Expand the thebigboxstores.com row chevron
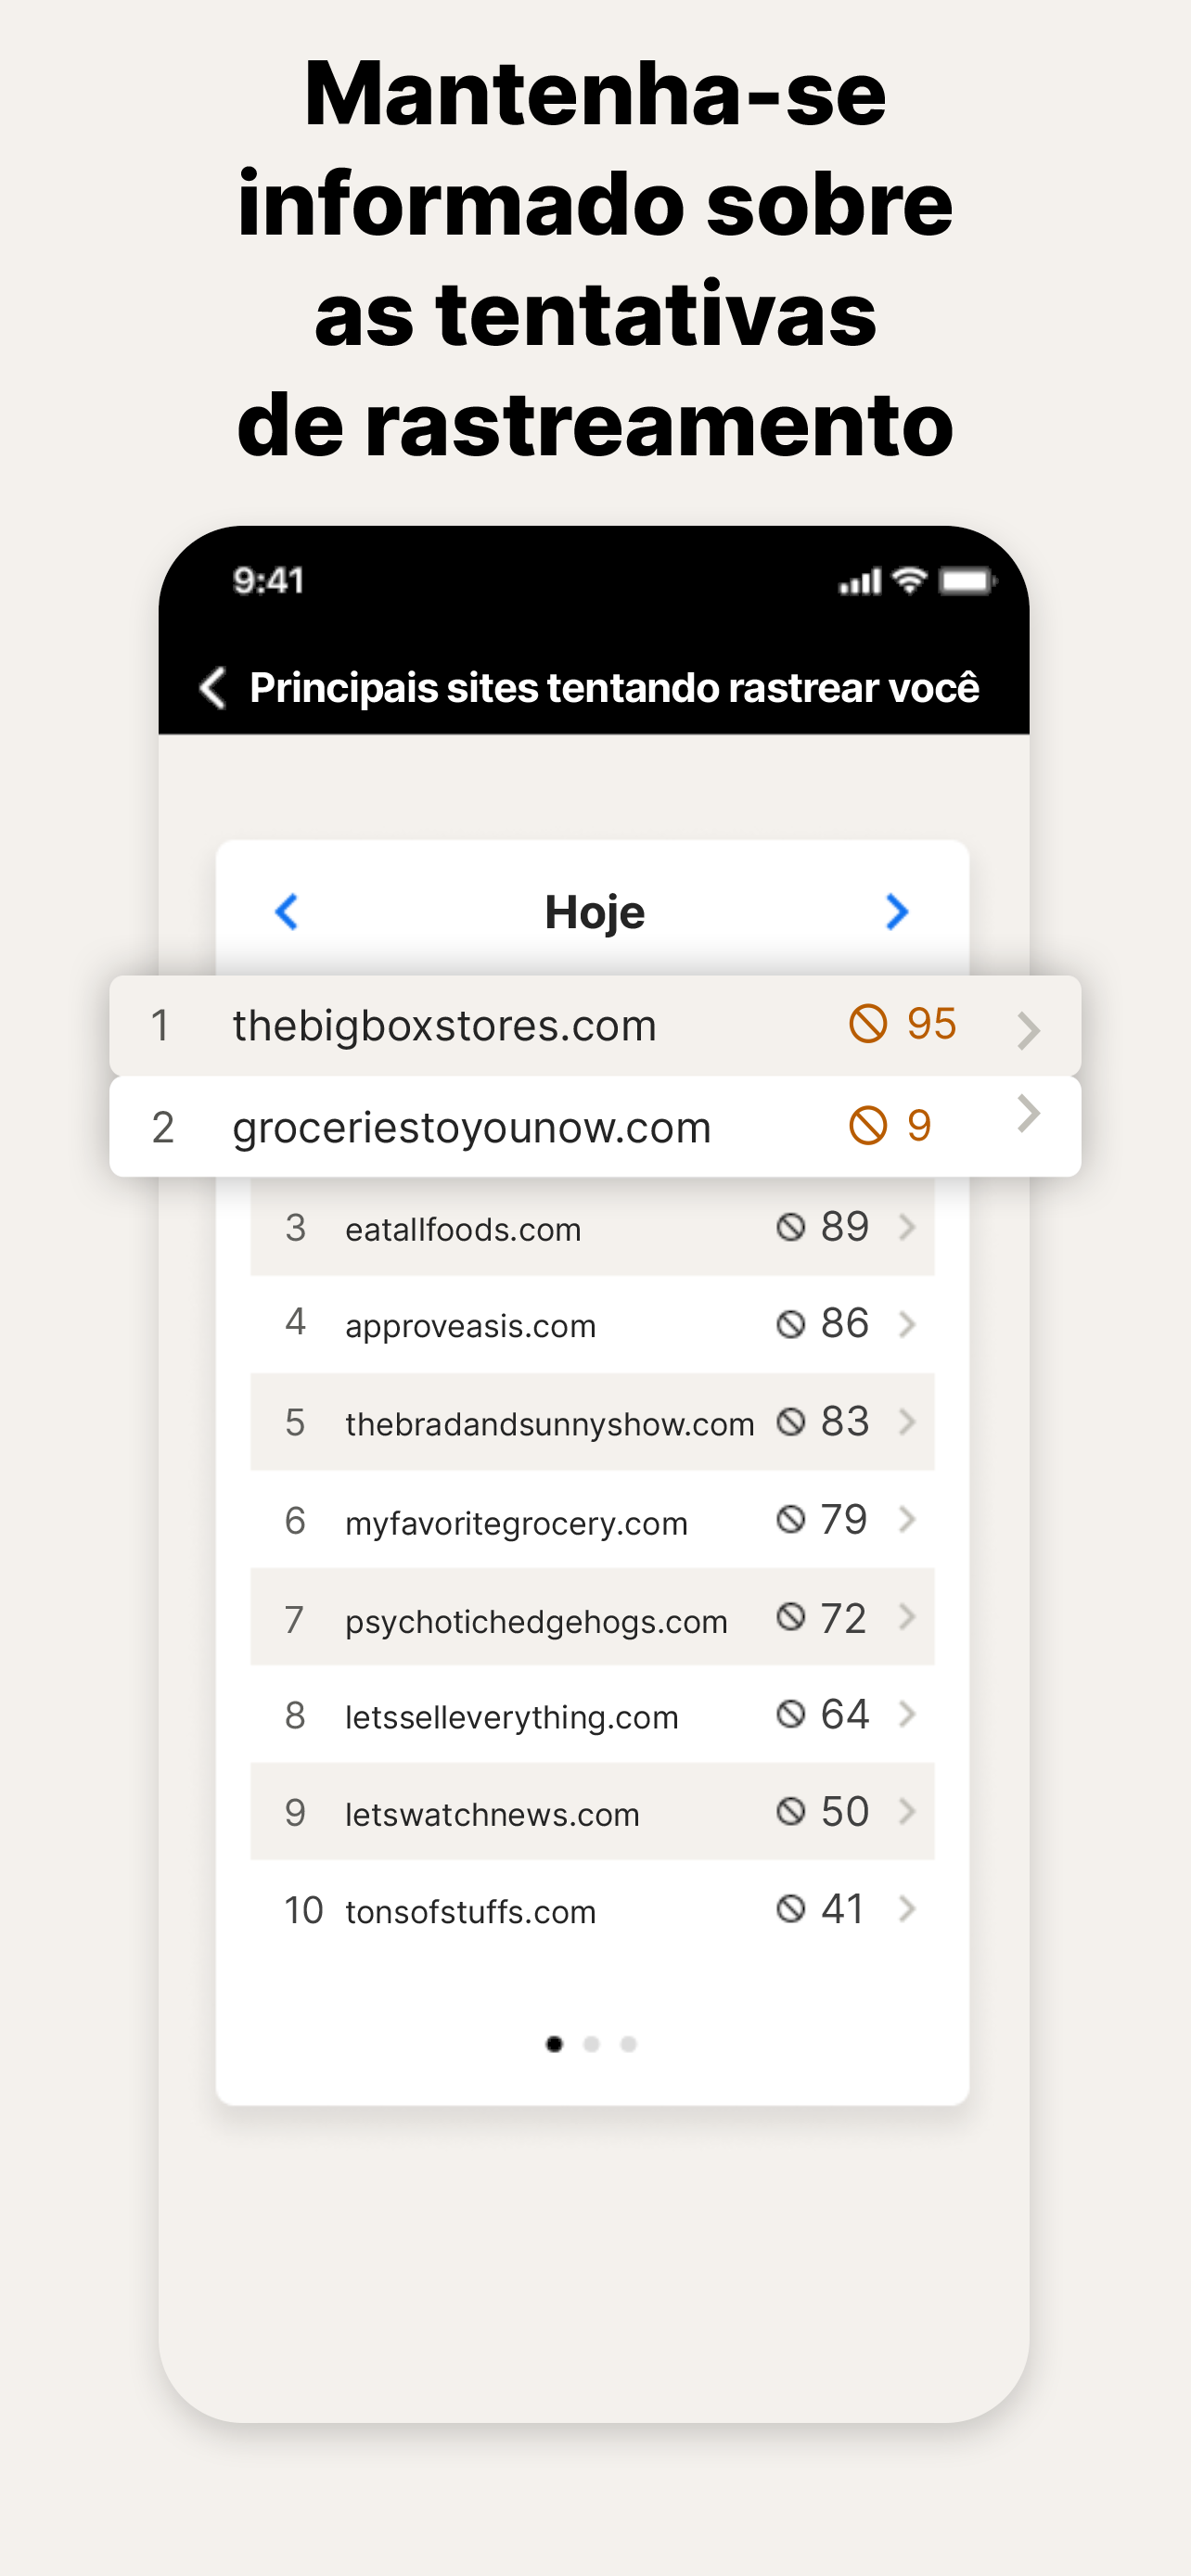The height and width of the screenshot is (2576, 1191). [x=1028, y=1030]
